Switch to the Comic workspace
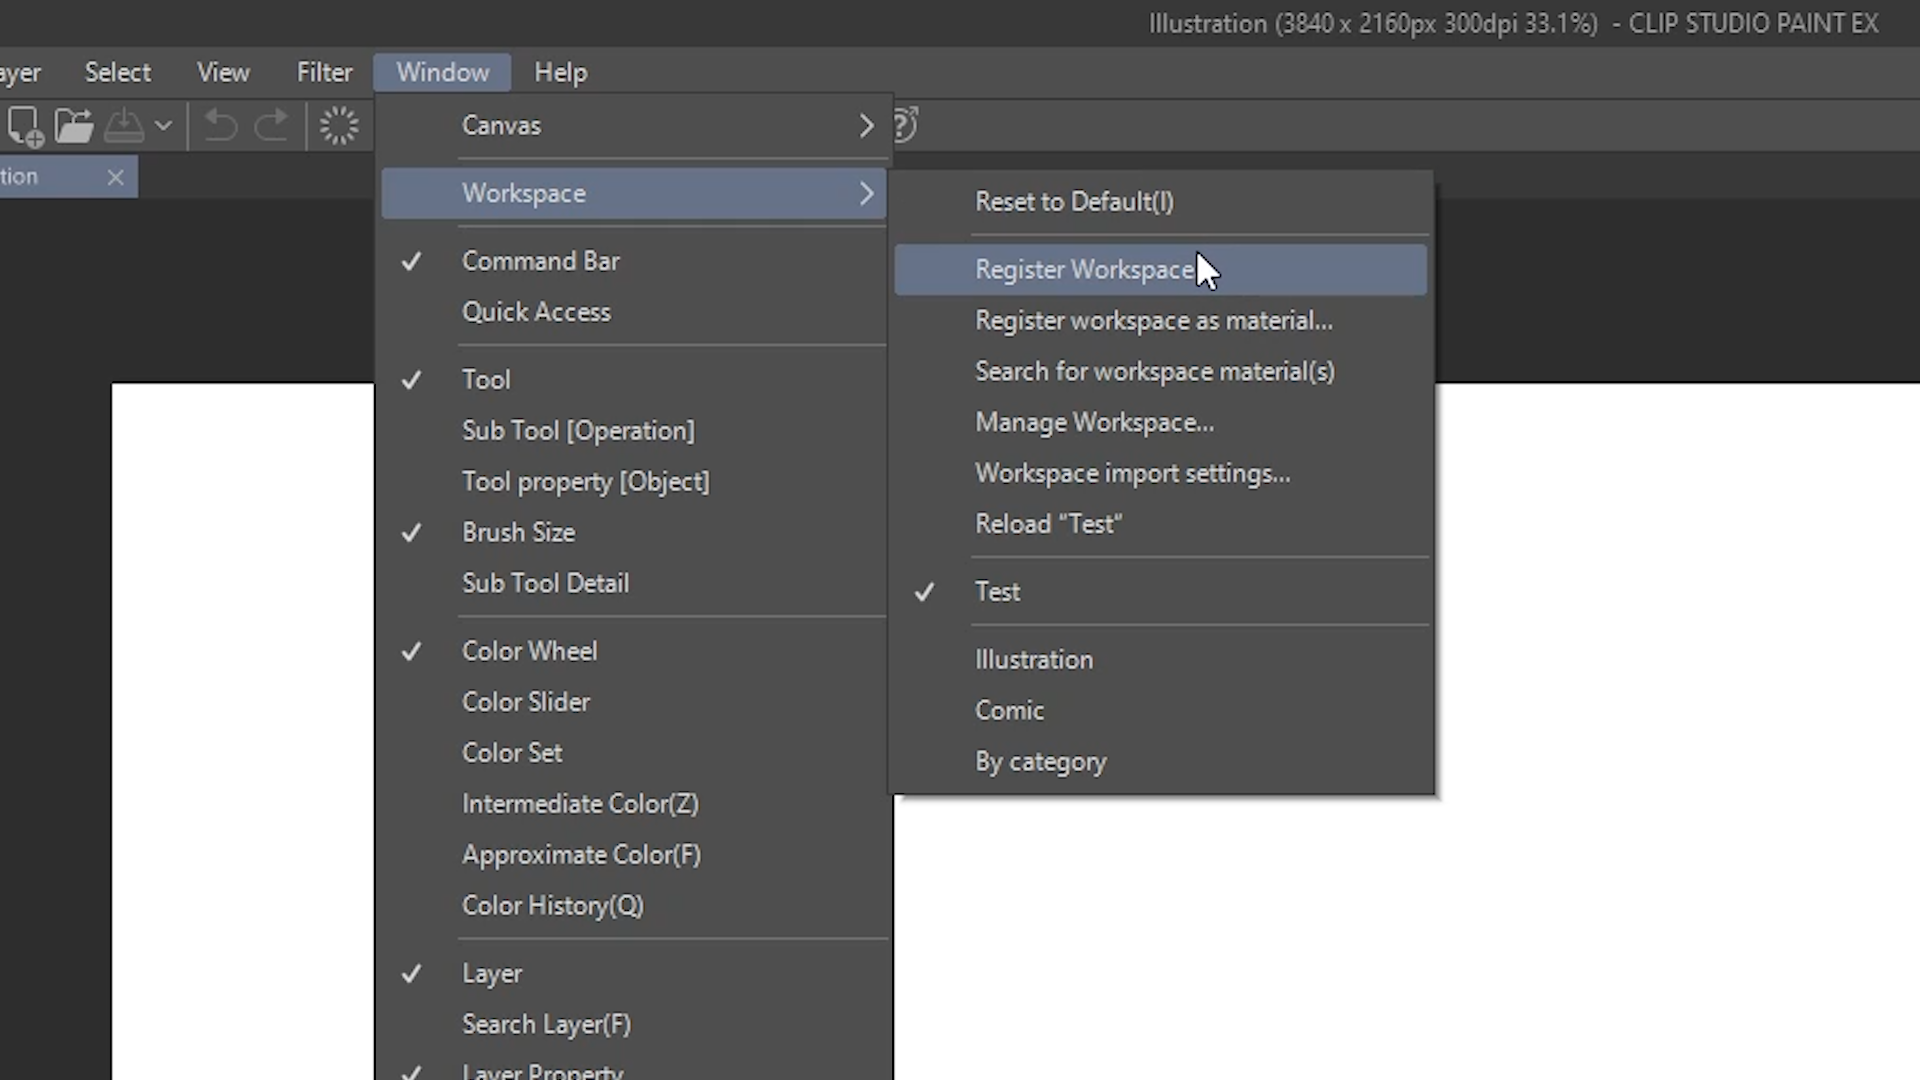 [x=1009, y=711]
